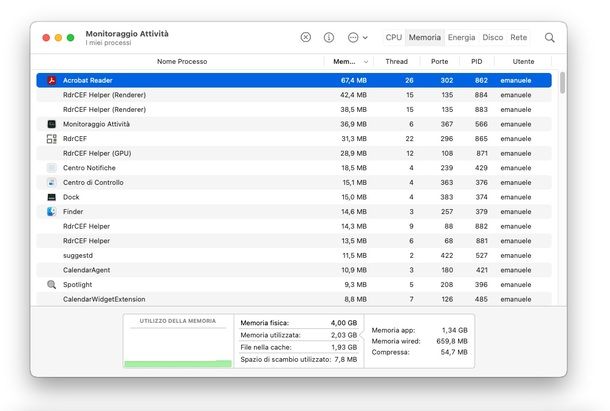610x411 pixels.
Task: Click the yellow minimize window button
Action: [58, 37]
